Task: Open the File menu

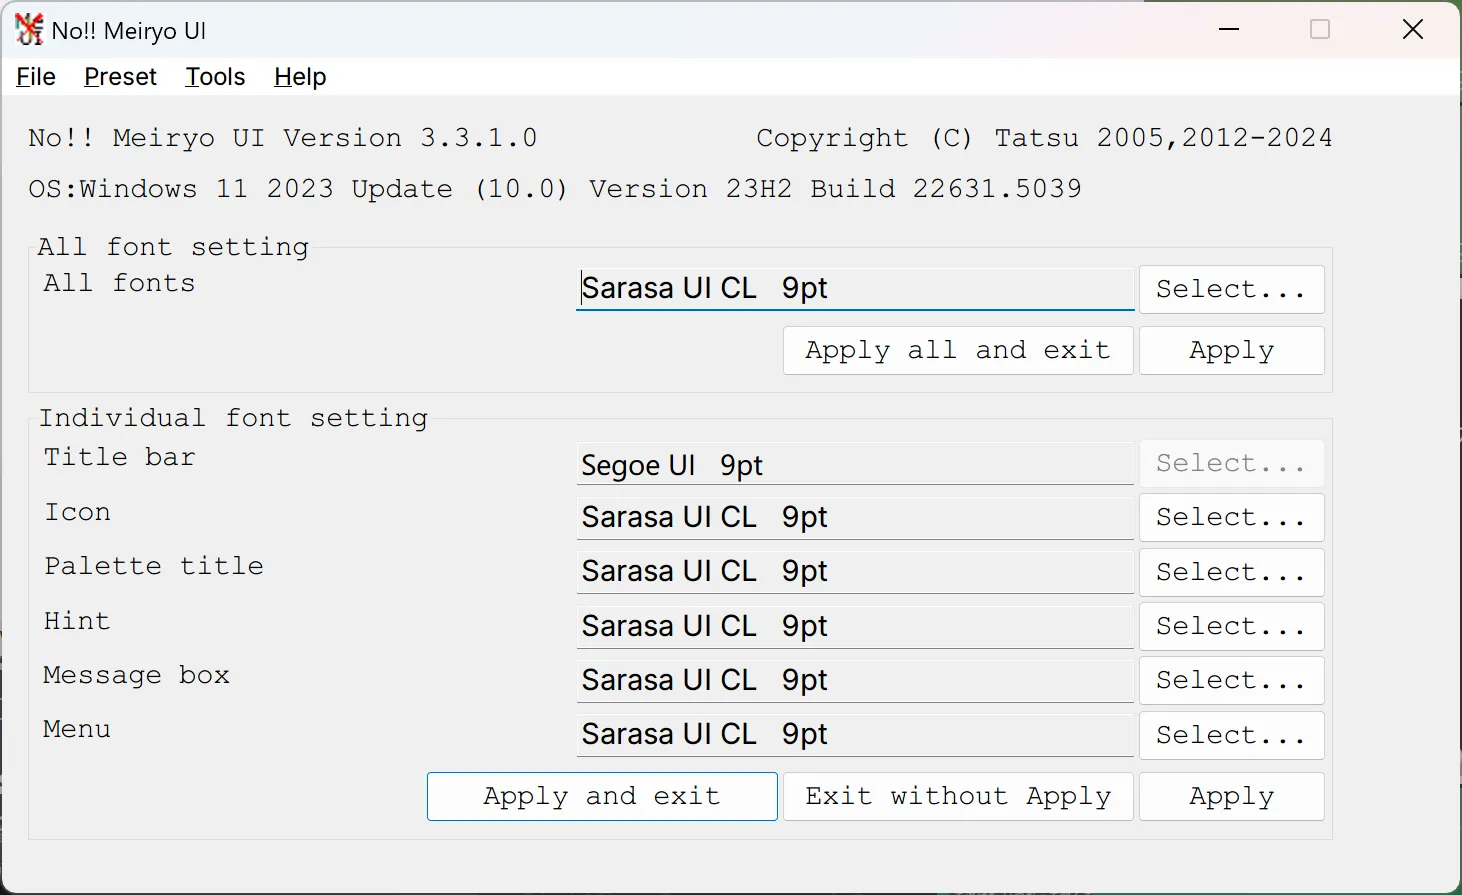Action: point(36,77)
